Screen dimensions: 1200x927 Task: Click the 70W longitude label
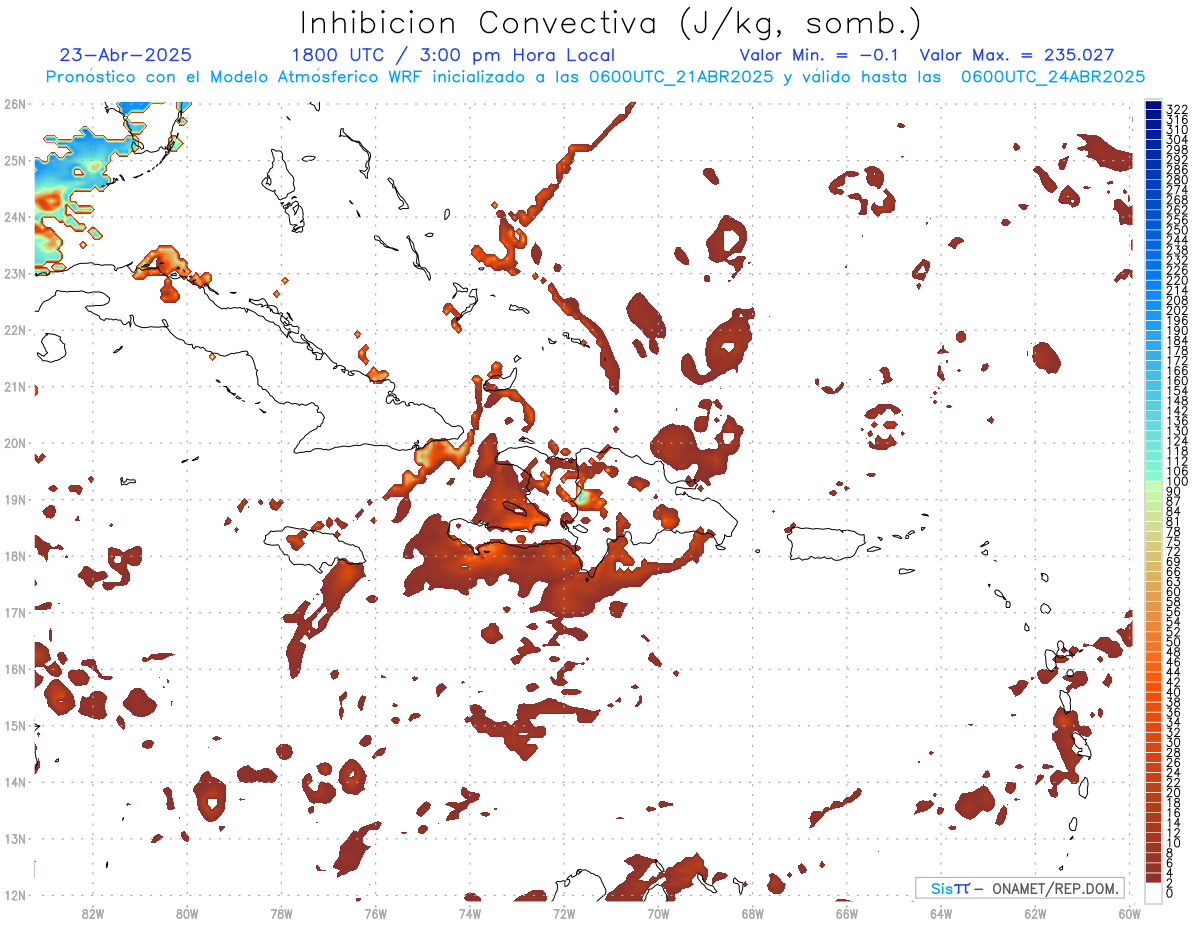coord(658,913)
